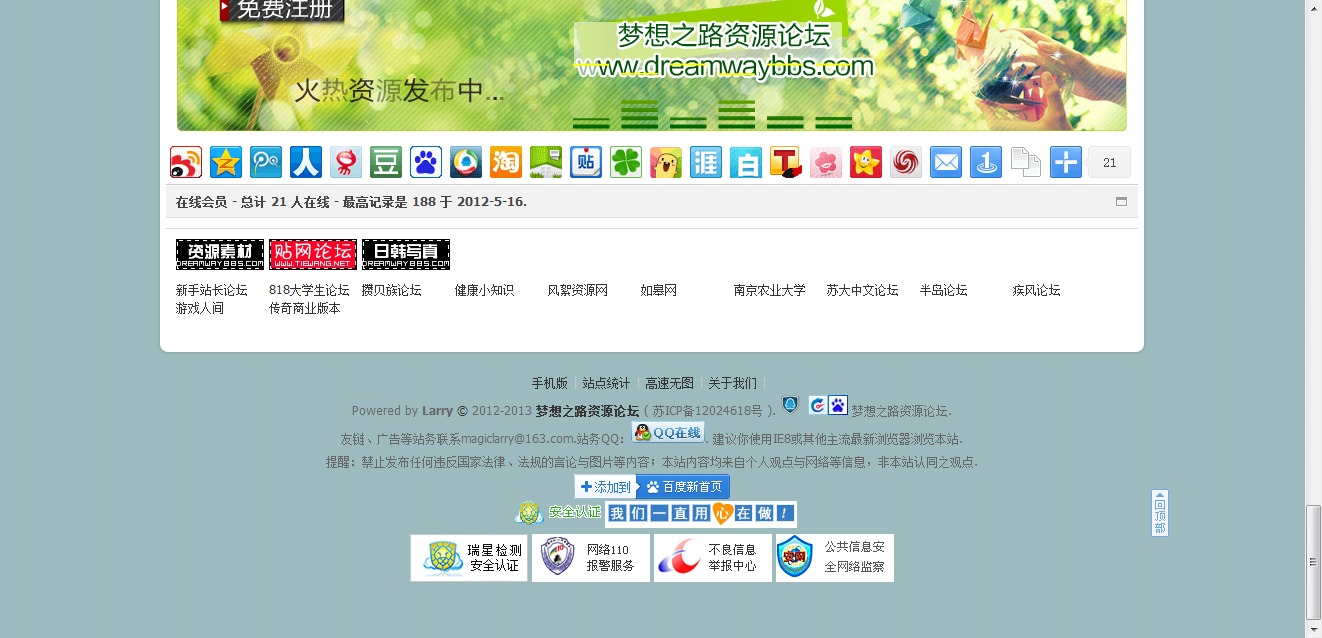Image resolution: width=1322 pixels, height=638 pixels.
Task: Click QQ在线 chat button
Action: tap(668, 433)
